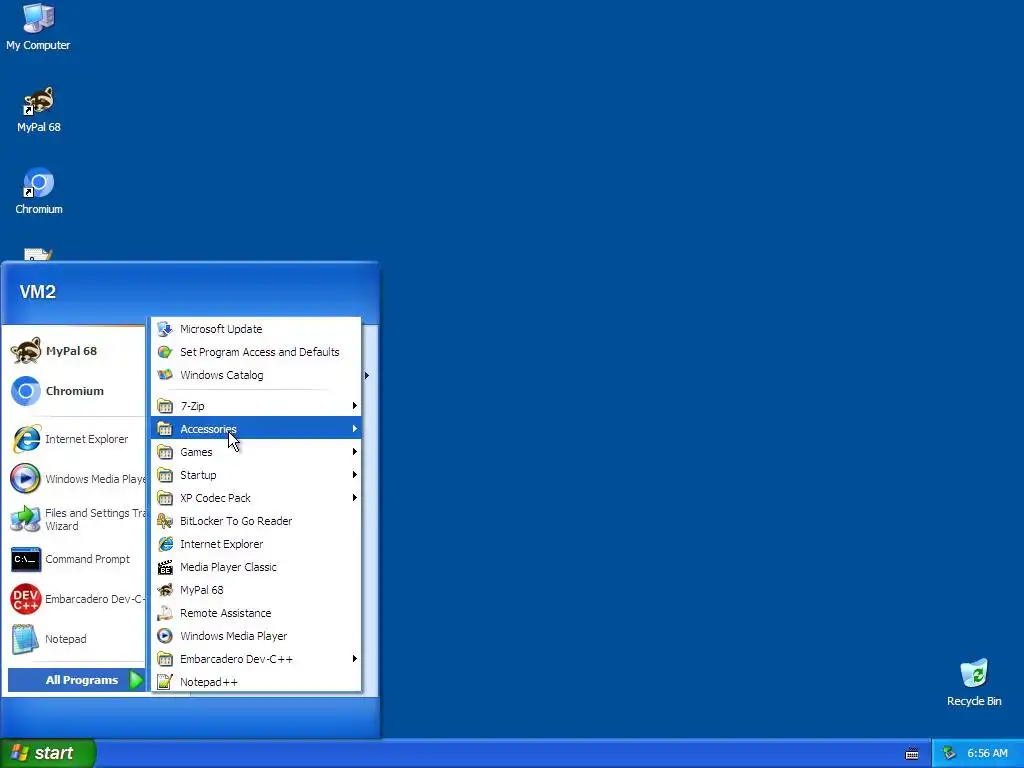The width and height of the screenshot is (1024, 768).
Task: Click MyPal 68 raccoon icon in pinned list
Action: click(26, 351)
